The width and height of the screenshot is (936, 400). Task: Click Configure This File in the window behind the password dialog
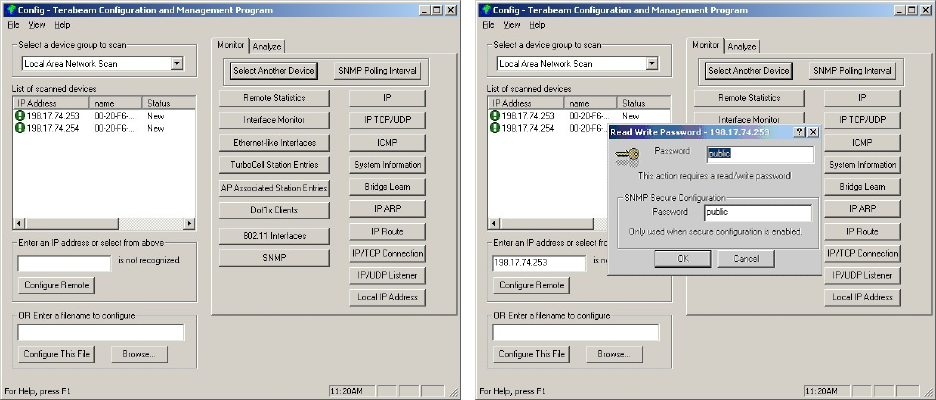(532, 354)
